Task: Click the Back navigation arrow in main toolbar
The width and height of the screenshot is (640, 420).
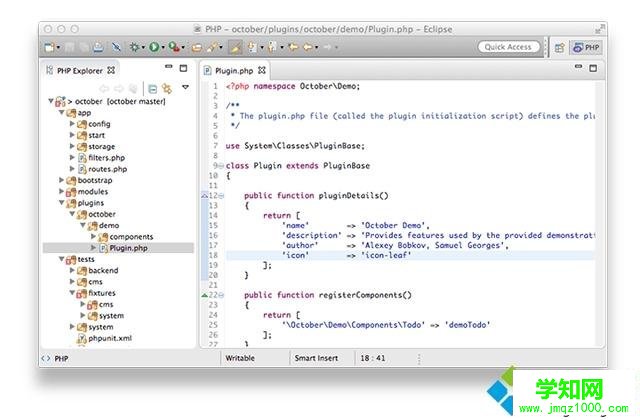Action: coord(308,47)
